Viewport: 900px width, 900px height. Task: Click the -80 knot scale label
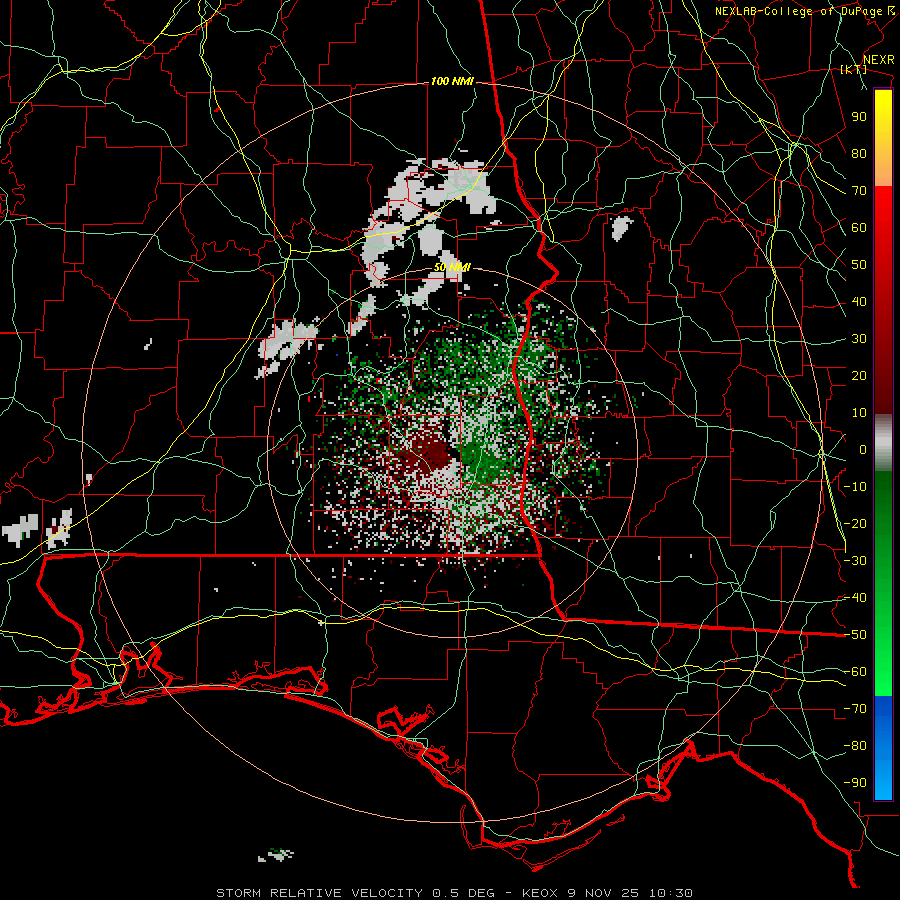tap(855, 746)
